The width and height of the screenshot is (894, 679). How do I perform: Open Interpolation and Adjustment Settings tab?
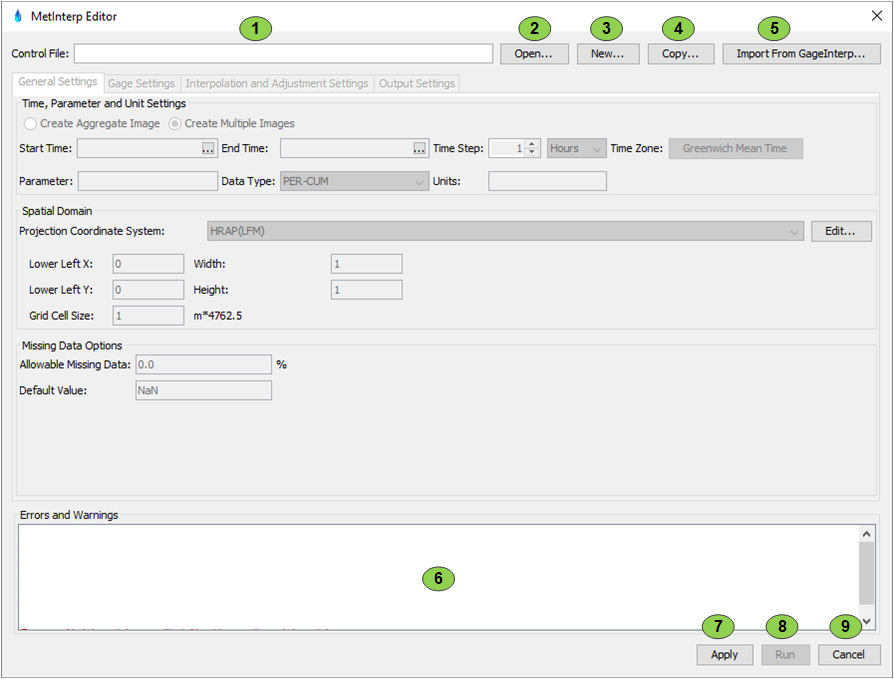click(x=276, y=84)
